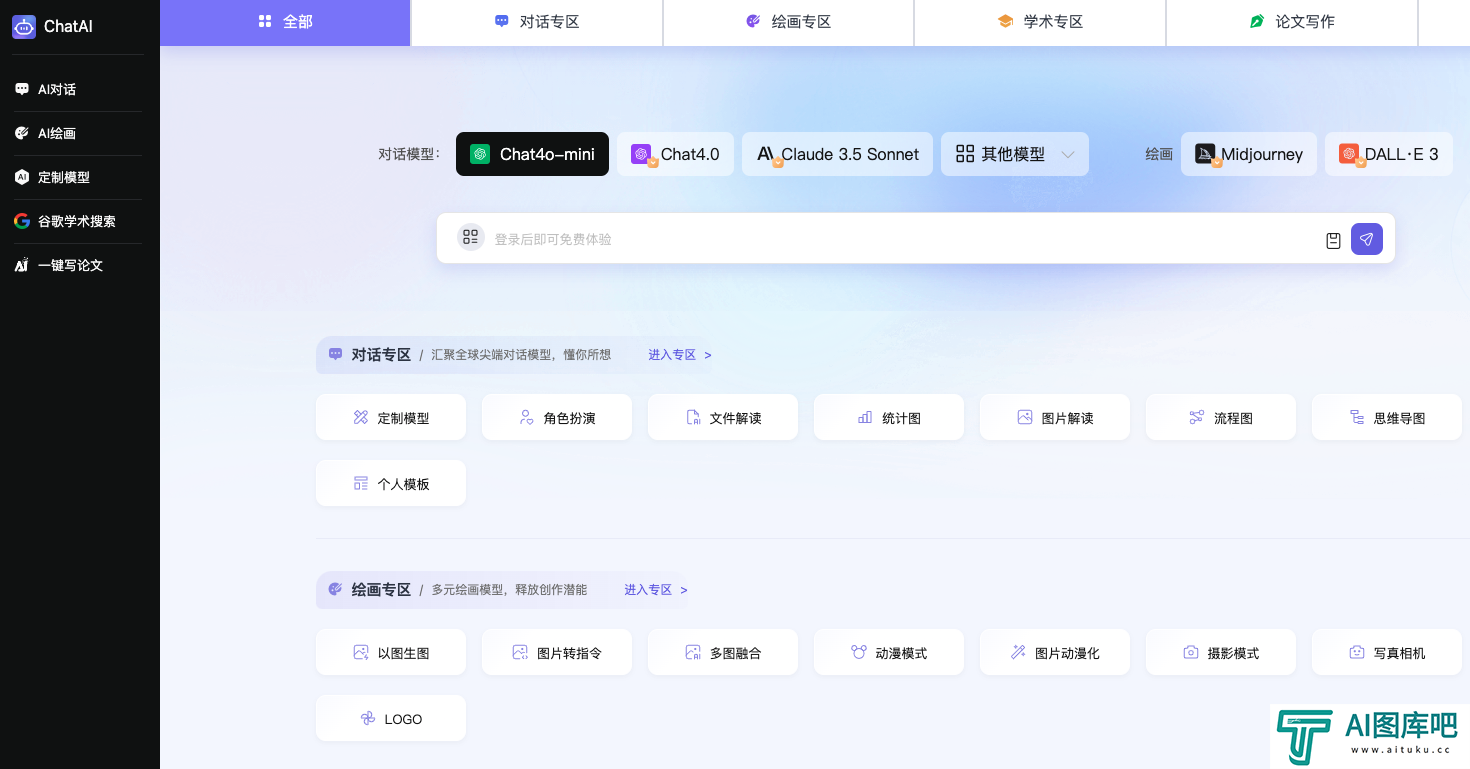The image size is (1470, 769).
Task: Open the 动漫模式 card
Action: click(889, 652)
